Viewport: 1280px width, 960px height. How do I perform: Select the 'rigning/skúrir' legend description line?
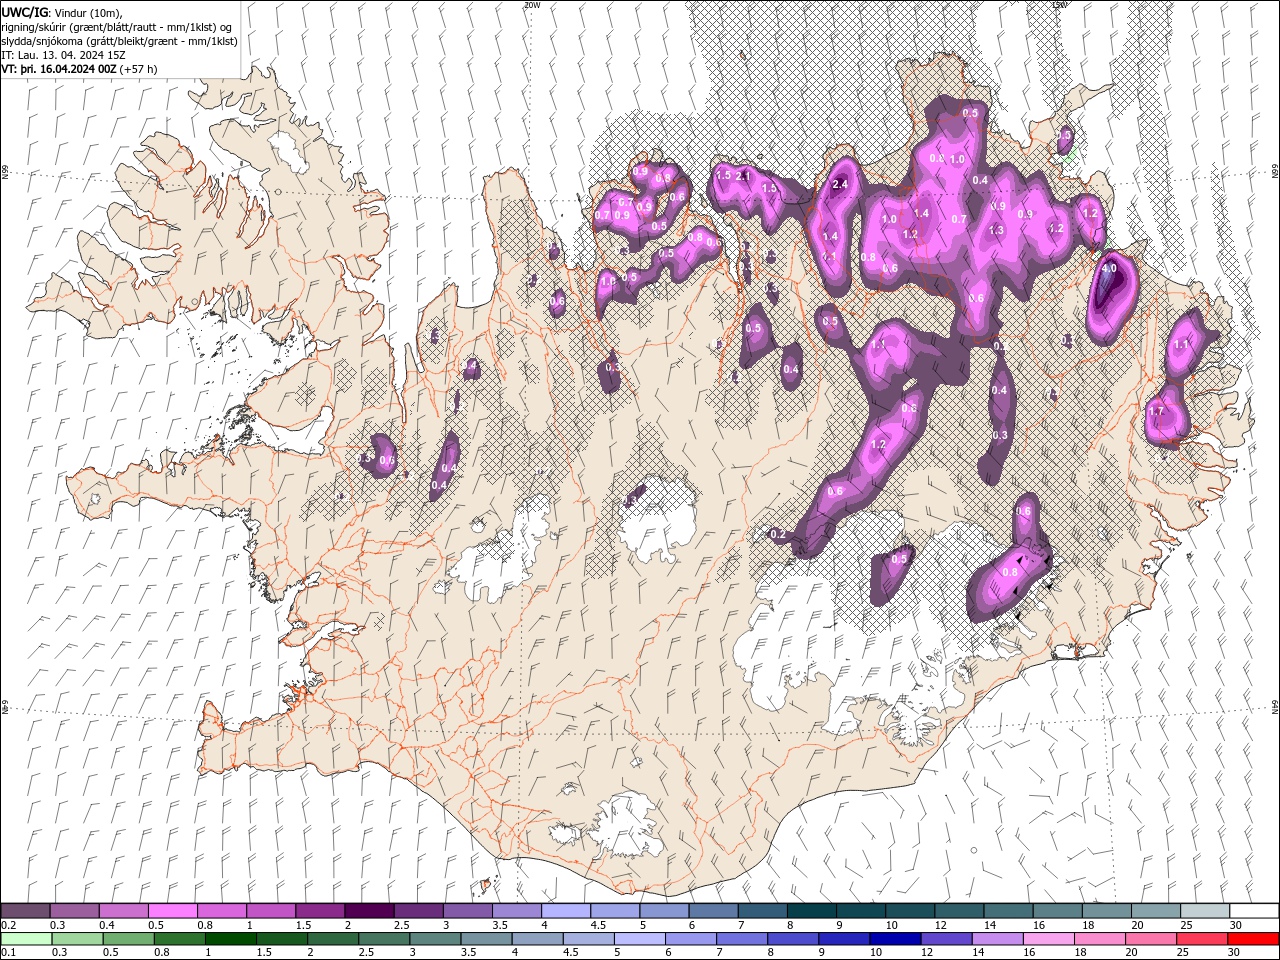point(117,26)
